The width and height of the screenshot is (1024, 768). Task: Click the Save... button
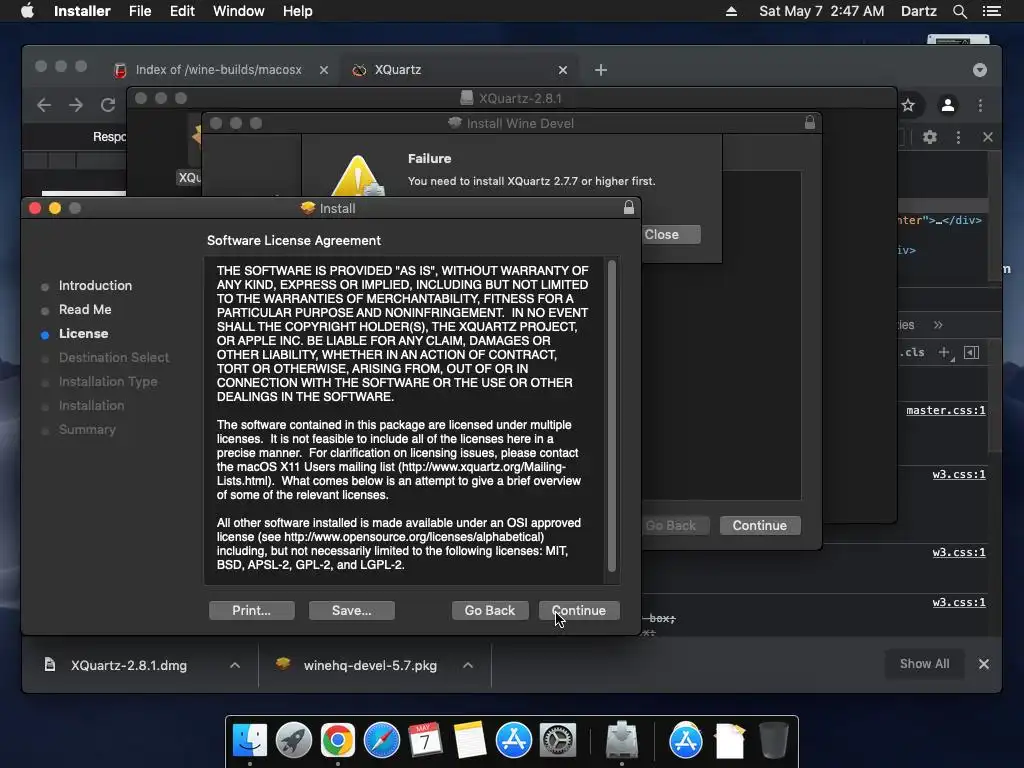(x=351, y=610)
